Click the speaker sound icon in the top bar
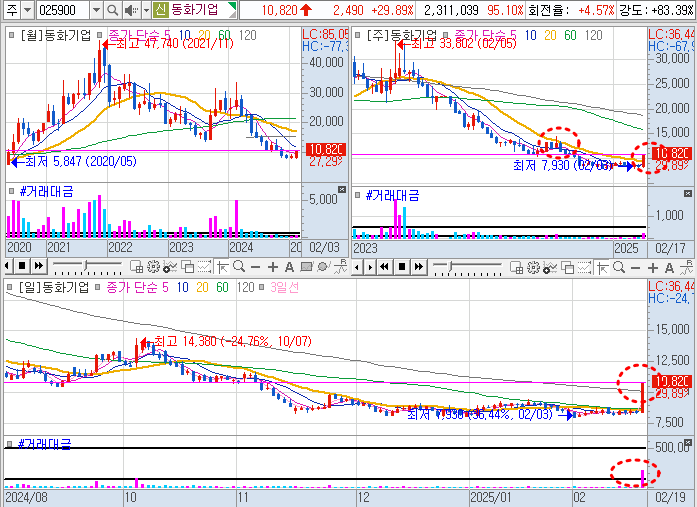Image resolution: width=697 pixels, height=507 pixels. (131, 10)
